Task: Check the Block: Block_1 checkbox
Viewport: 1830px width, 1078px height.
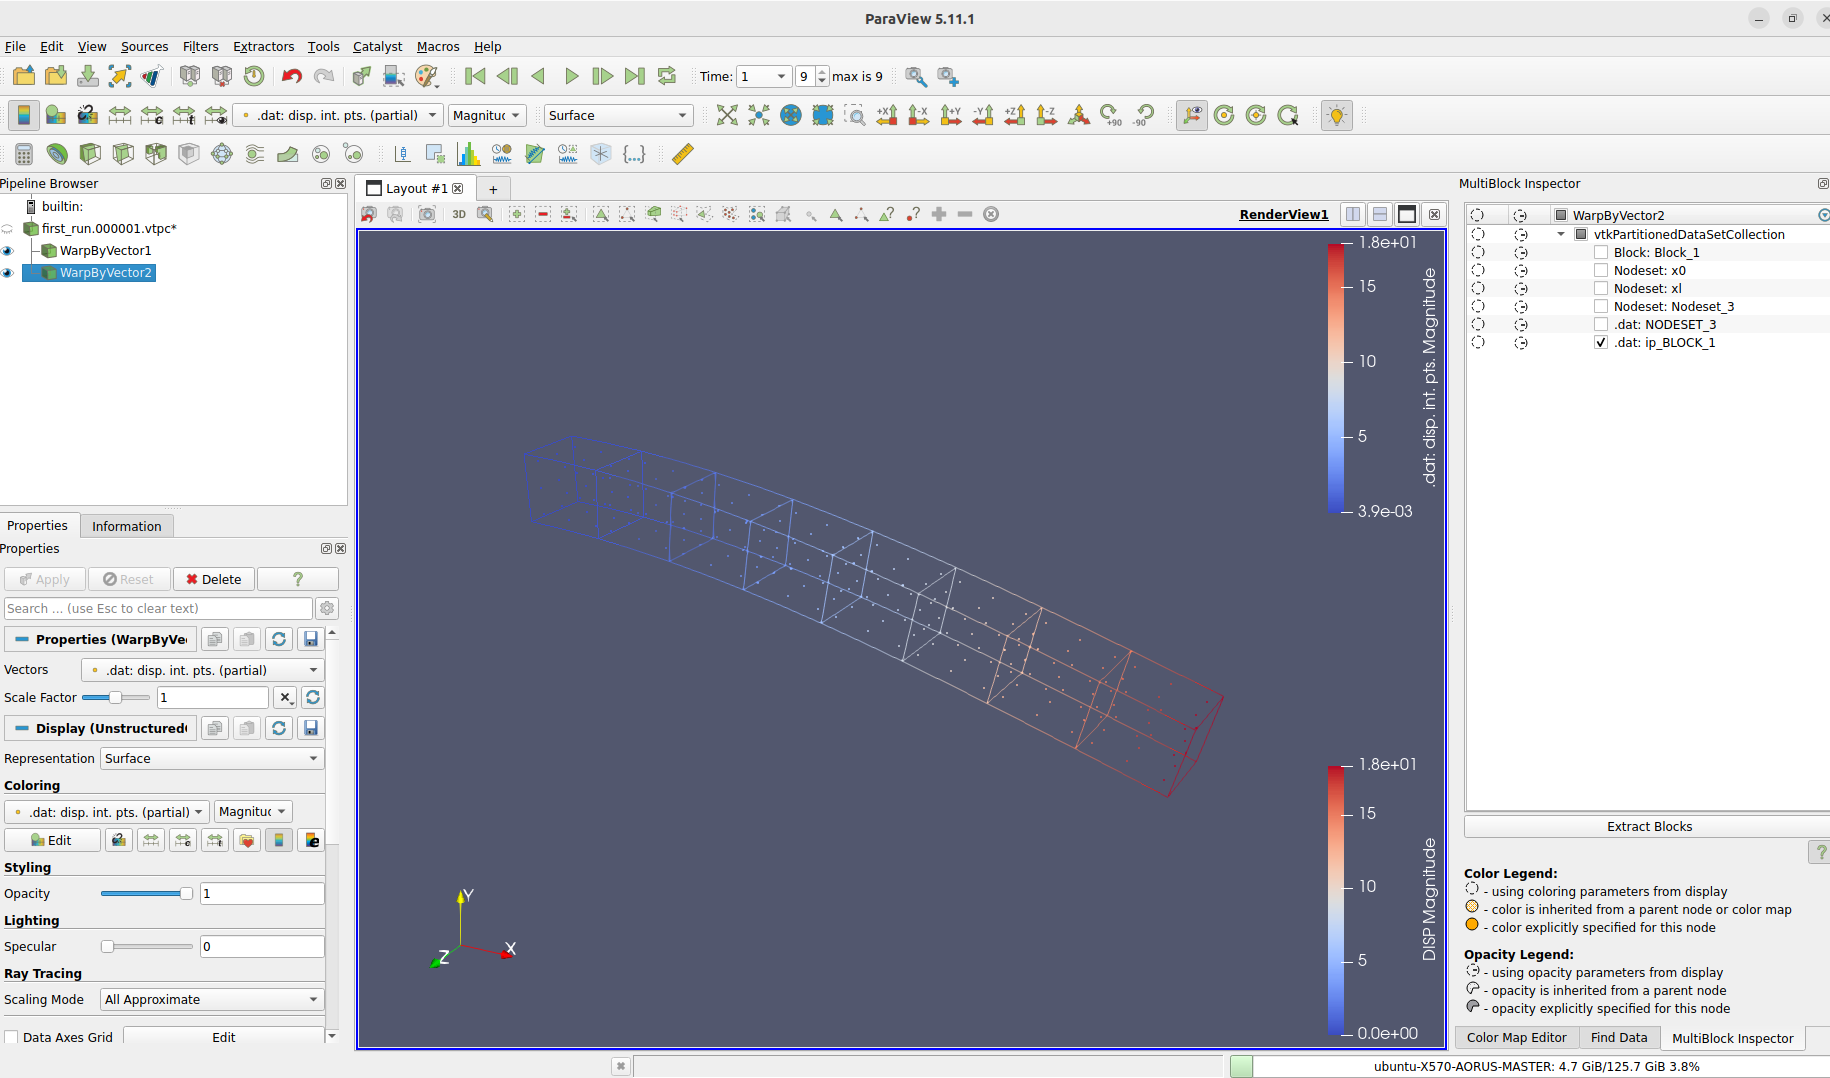Action: click(x=1601, y=253)
